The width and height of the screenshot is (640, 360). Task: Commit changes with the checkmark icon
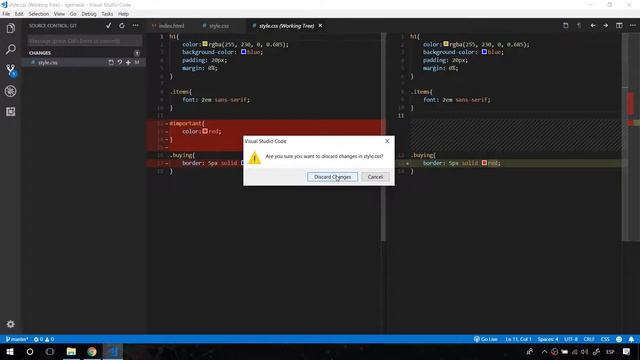(109, 26)
